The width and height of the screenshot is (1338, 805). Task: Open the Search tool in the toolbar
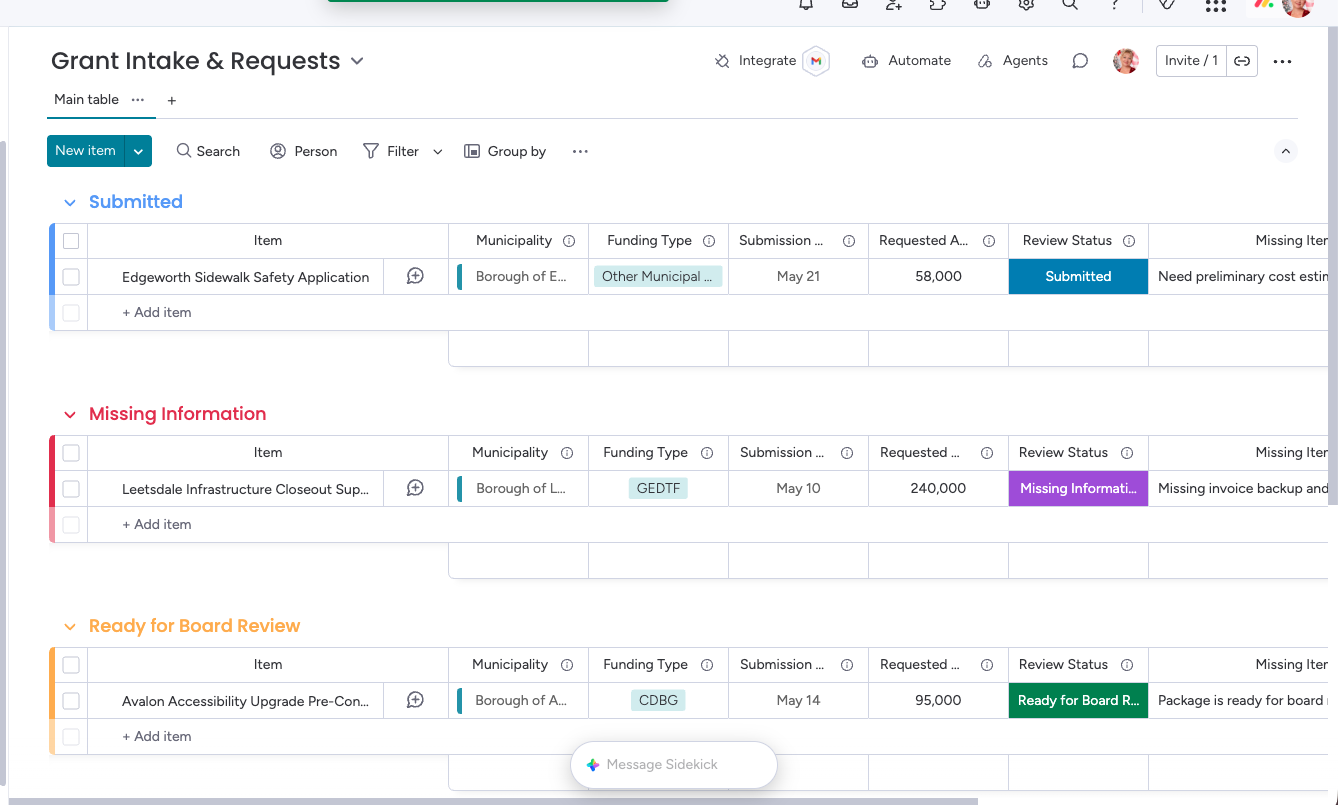[x=208, y=152]
